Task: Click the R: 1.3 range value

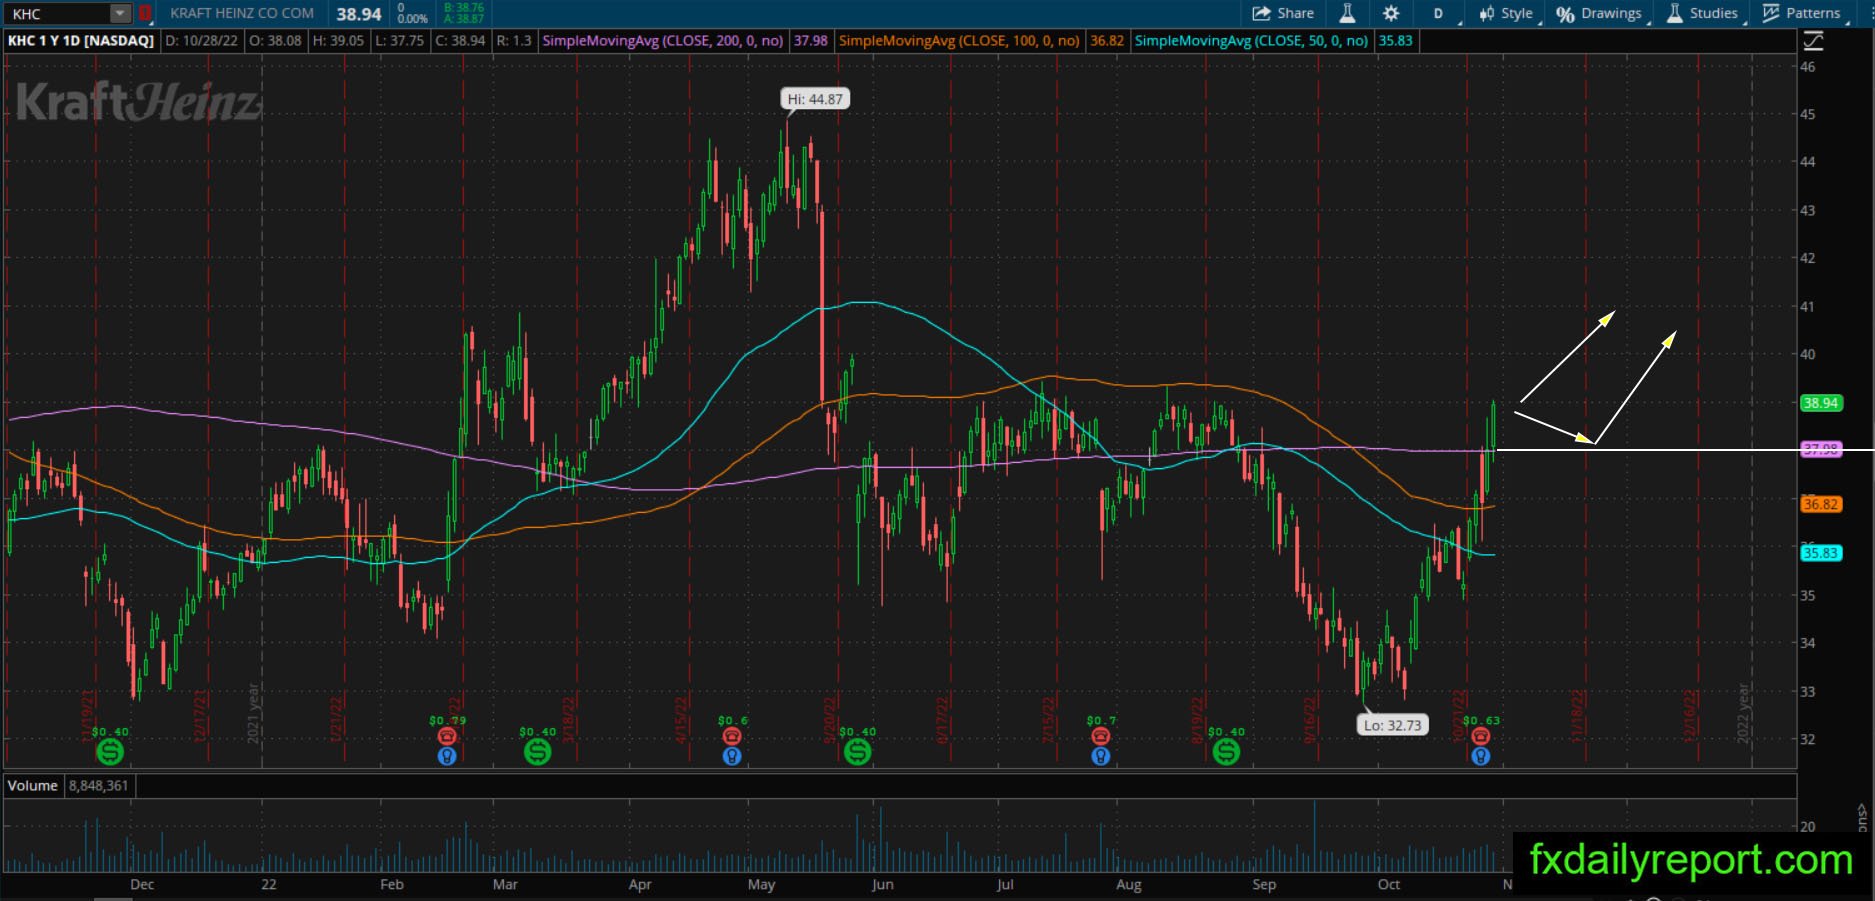Action: coord(514,41)
